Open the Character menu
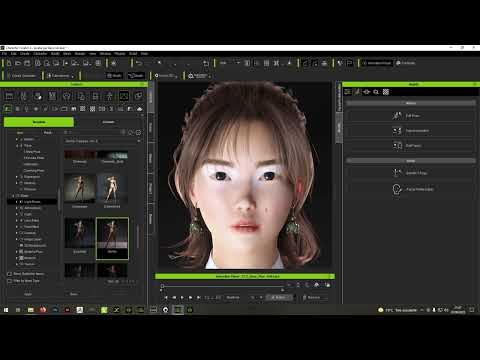Image resolution: width=480 pixels, height=360 pixels. pyautogui.click(x=40, y=54)
